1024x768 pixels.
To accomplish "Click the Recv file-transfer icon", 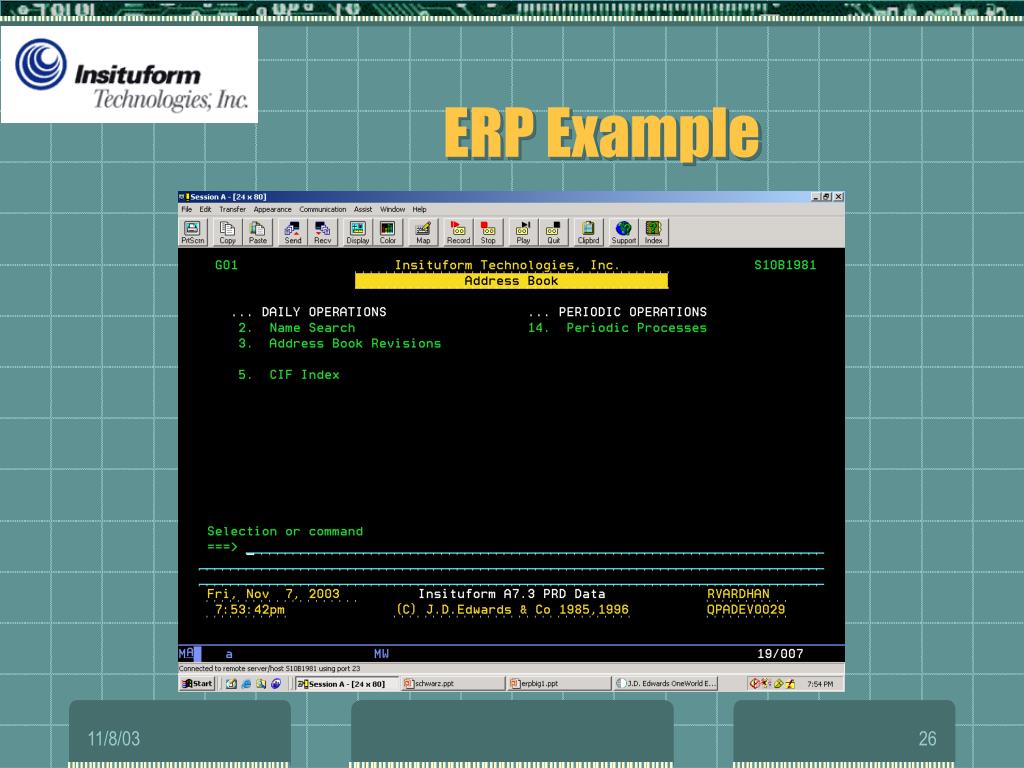I will pos(323,232).
